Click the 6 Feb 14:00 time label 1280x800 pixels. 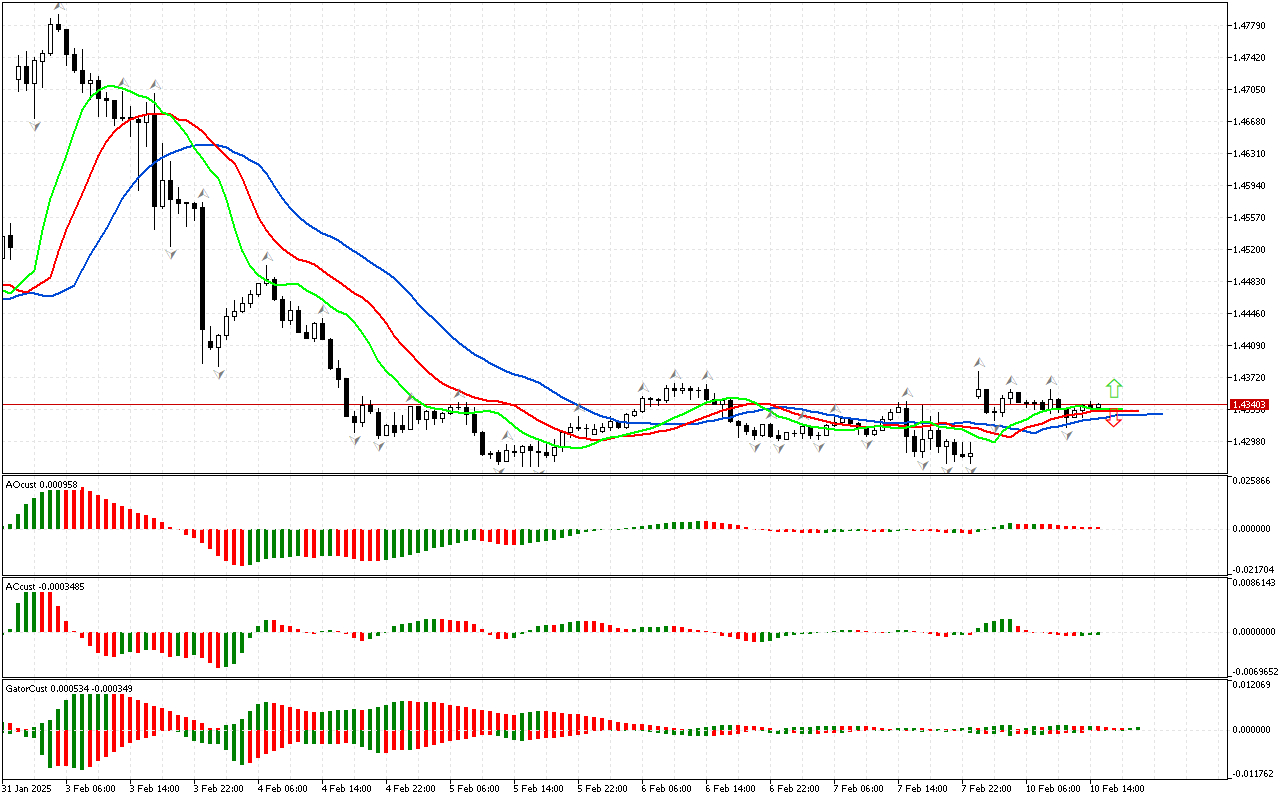(729, 789)
